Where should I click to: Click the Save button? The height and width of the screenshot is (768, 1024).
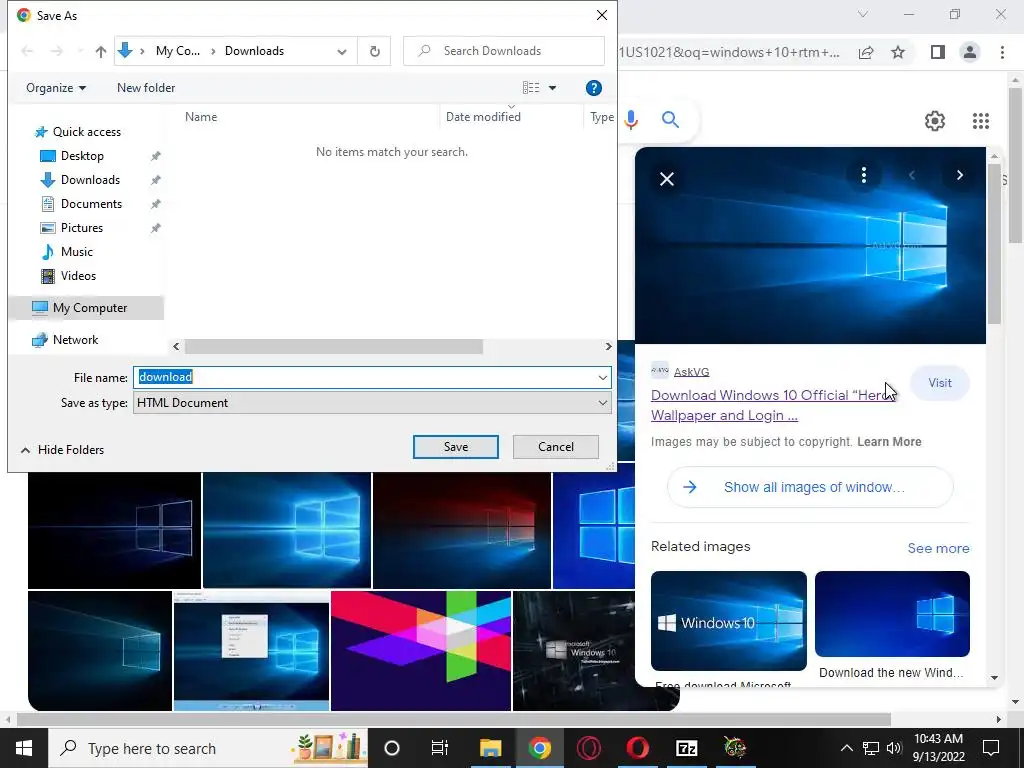pyautogui.click(x=456, y=447)
